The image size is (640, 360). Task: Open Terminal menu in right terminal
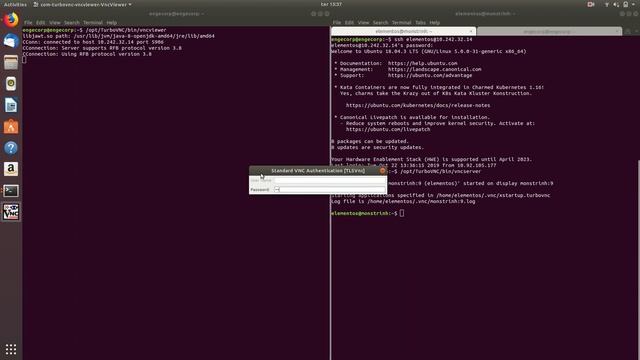click(401, 23)
